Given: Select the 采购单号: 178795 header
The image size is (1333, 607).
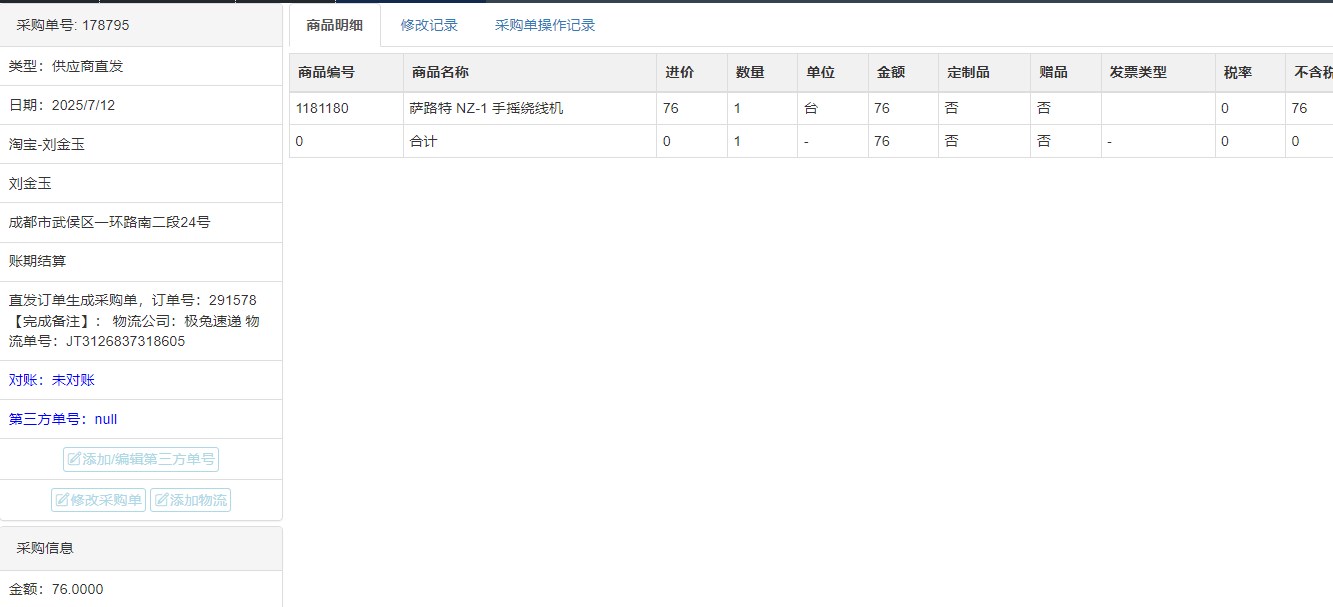Looking at the screenshot, I should (x=141, y=25).
